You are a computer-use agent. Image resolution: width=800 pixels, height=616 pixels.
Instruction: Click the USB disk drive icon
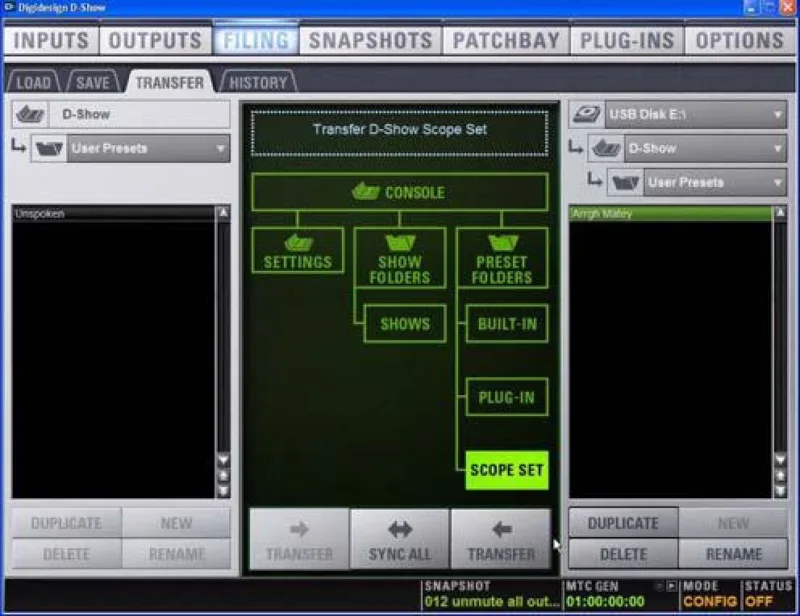pyautogui.click(x=587, y=114)
